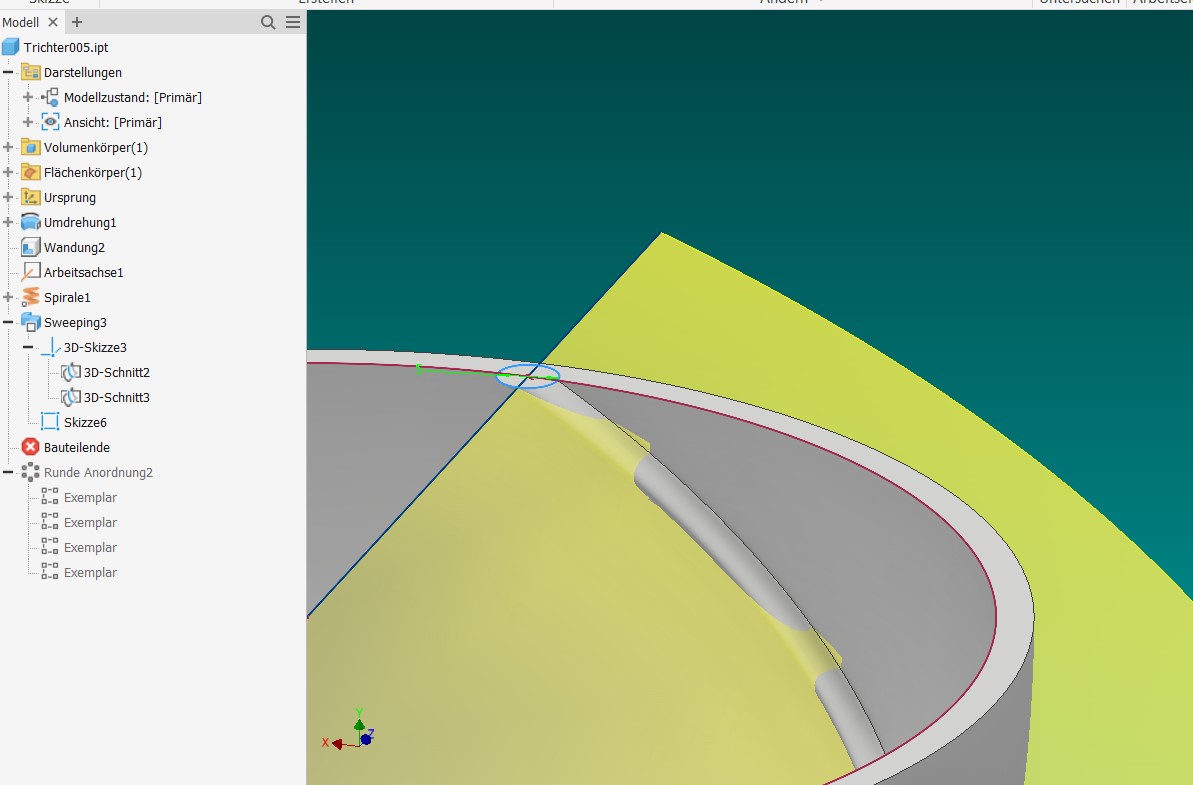
Task: Switch to the Modell tab
Action: [21, 22]
